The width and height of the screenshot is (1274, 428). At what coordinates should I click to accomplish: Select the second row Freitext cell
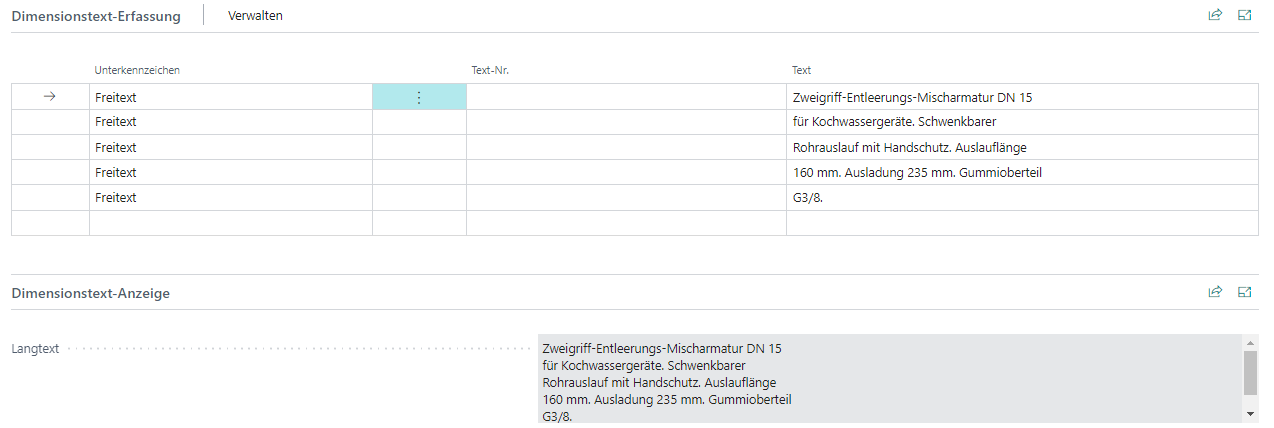click(x=230, y=122)
